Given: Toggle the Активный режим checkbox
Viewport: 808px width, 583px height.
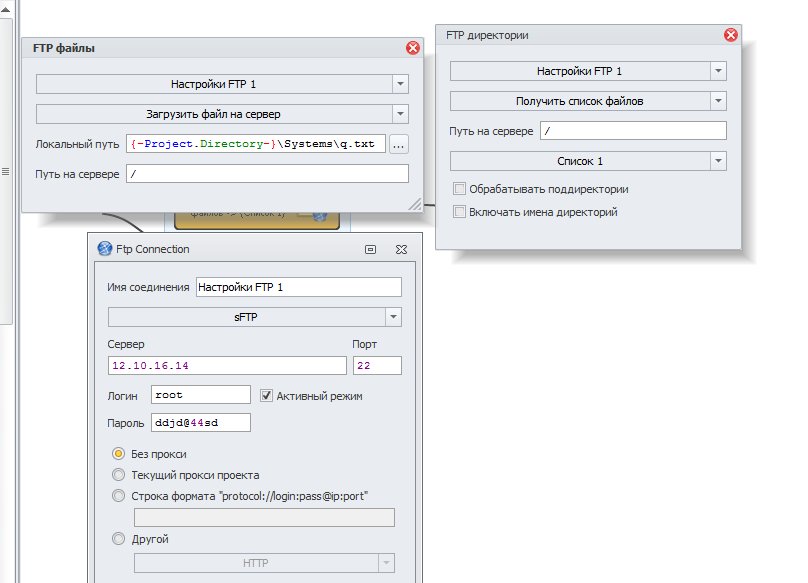Looking at the screenshot, I should point(266,395).
